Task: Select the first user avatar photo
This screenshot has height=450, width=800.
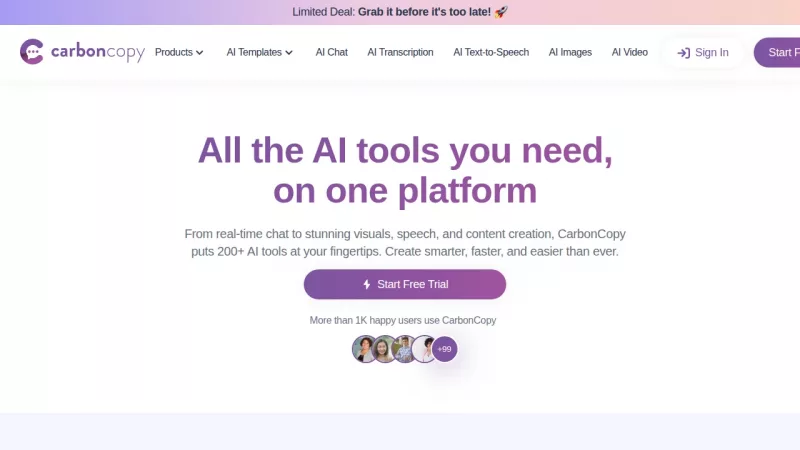Action: pyautogui.click(x=364, y=349)
